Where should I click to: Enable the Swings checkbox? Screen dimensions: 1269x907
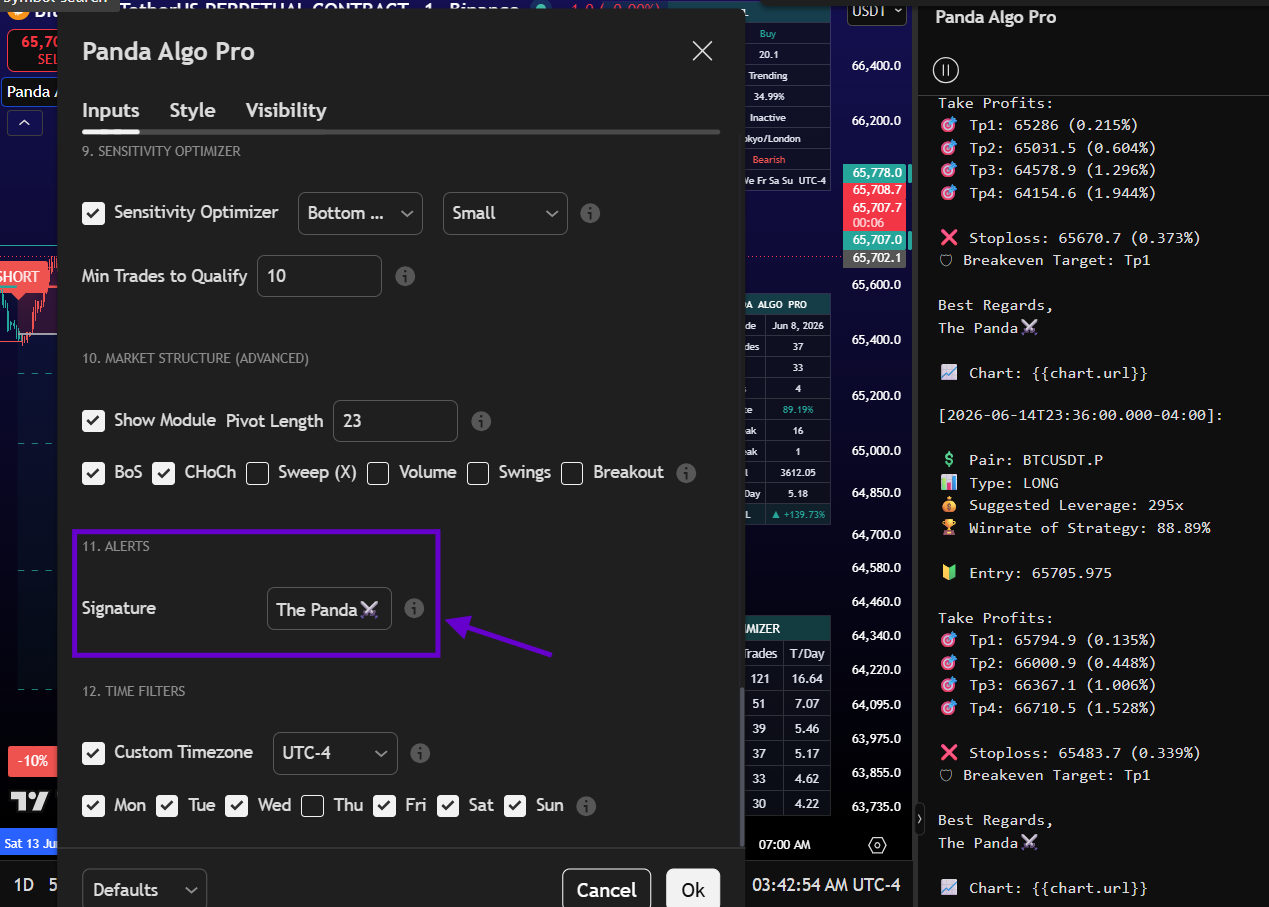479,473
